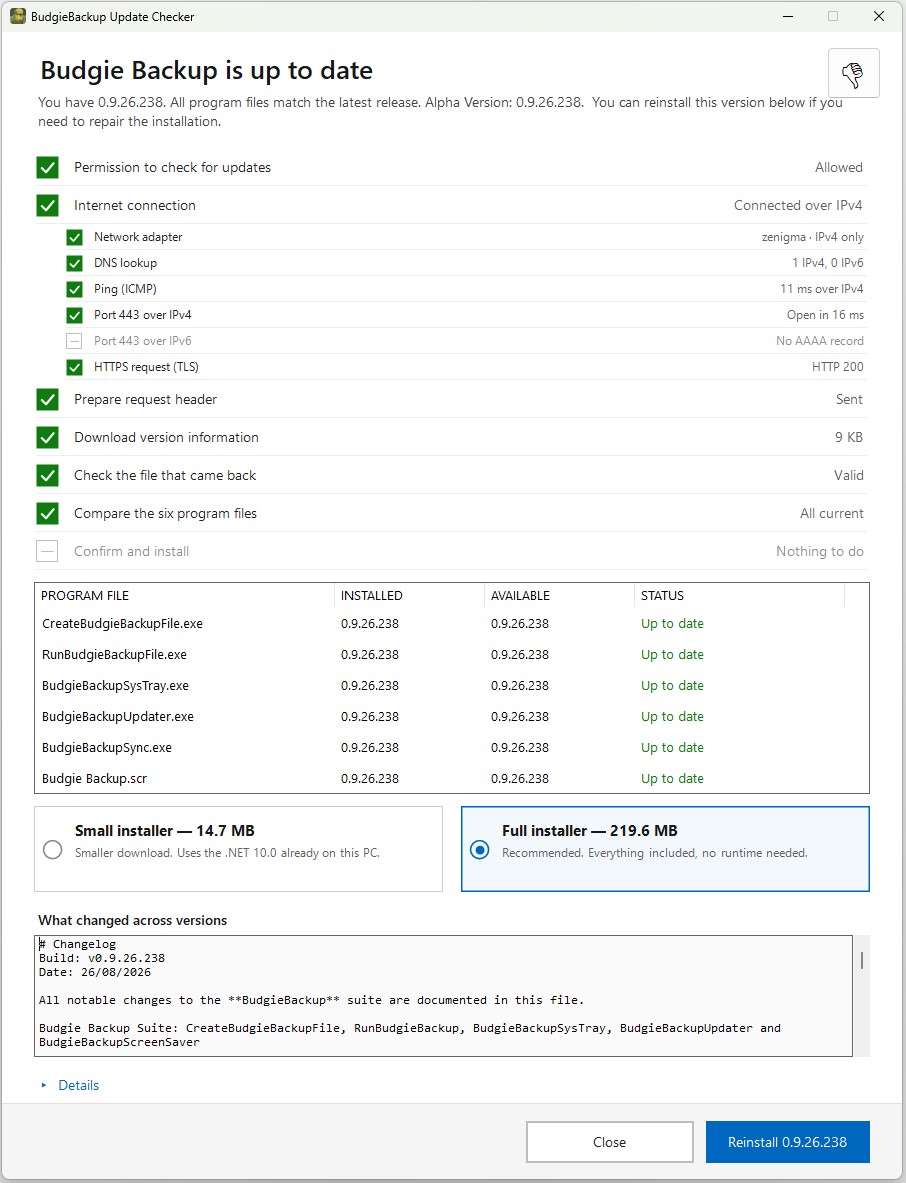Select the RunBudgieBackupFile.exe row
This screenshot has height=1183, width=906.
click(x=451, y=655)
